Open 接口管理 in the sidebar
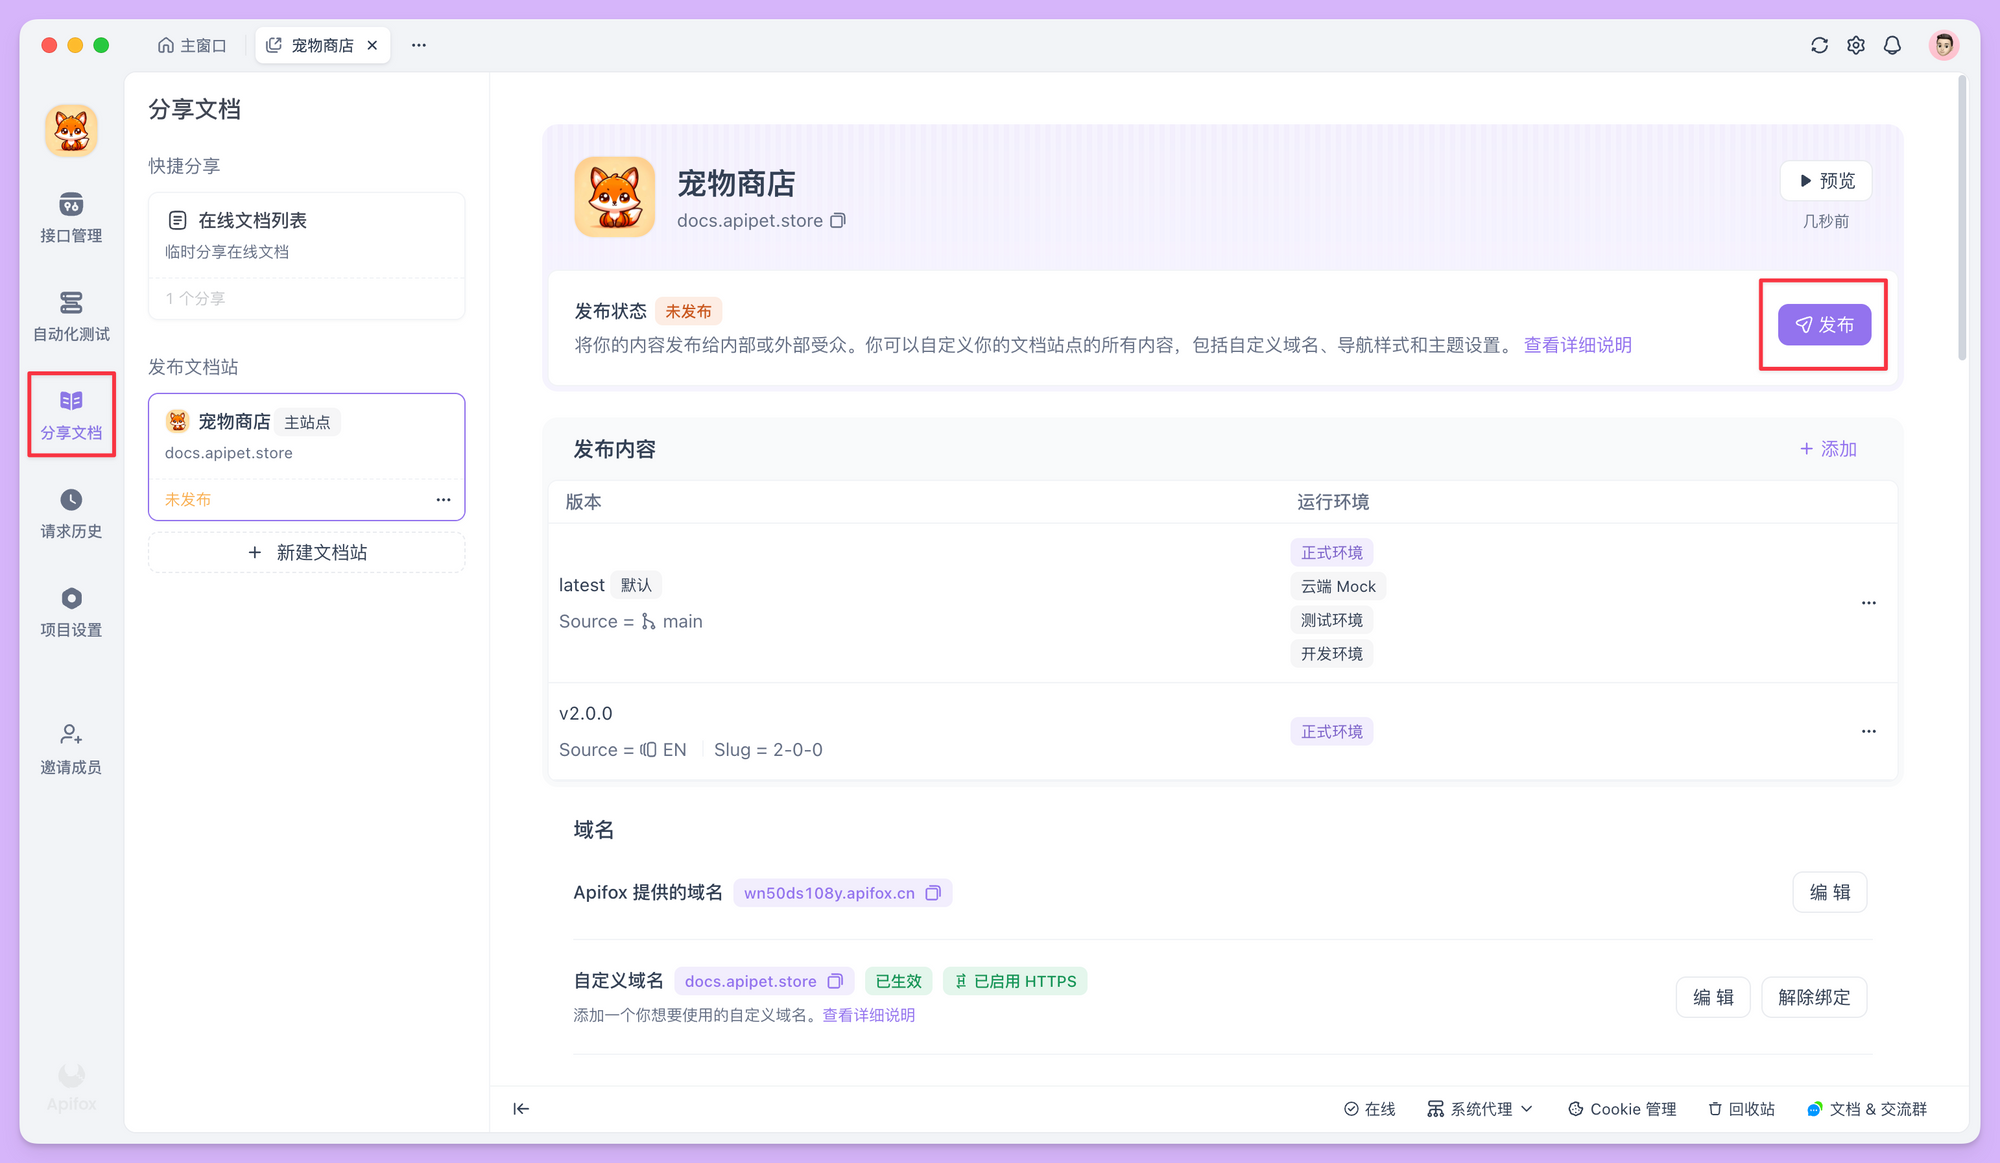This screenshot has height=1163, width=2000. pyautogui.click(x=71, y=218)
